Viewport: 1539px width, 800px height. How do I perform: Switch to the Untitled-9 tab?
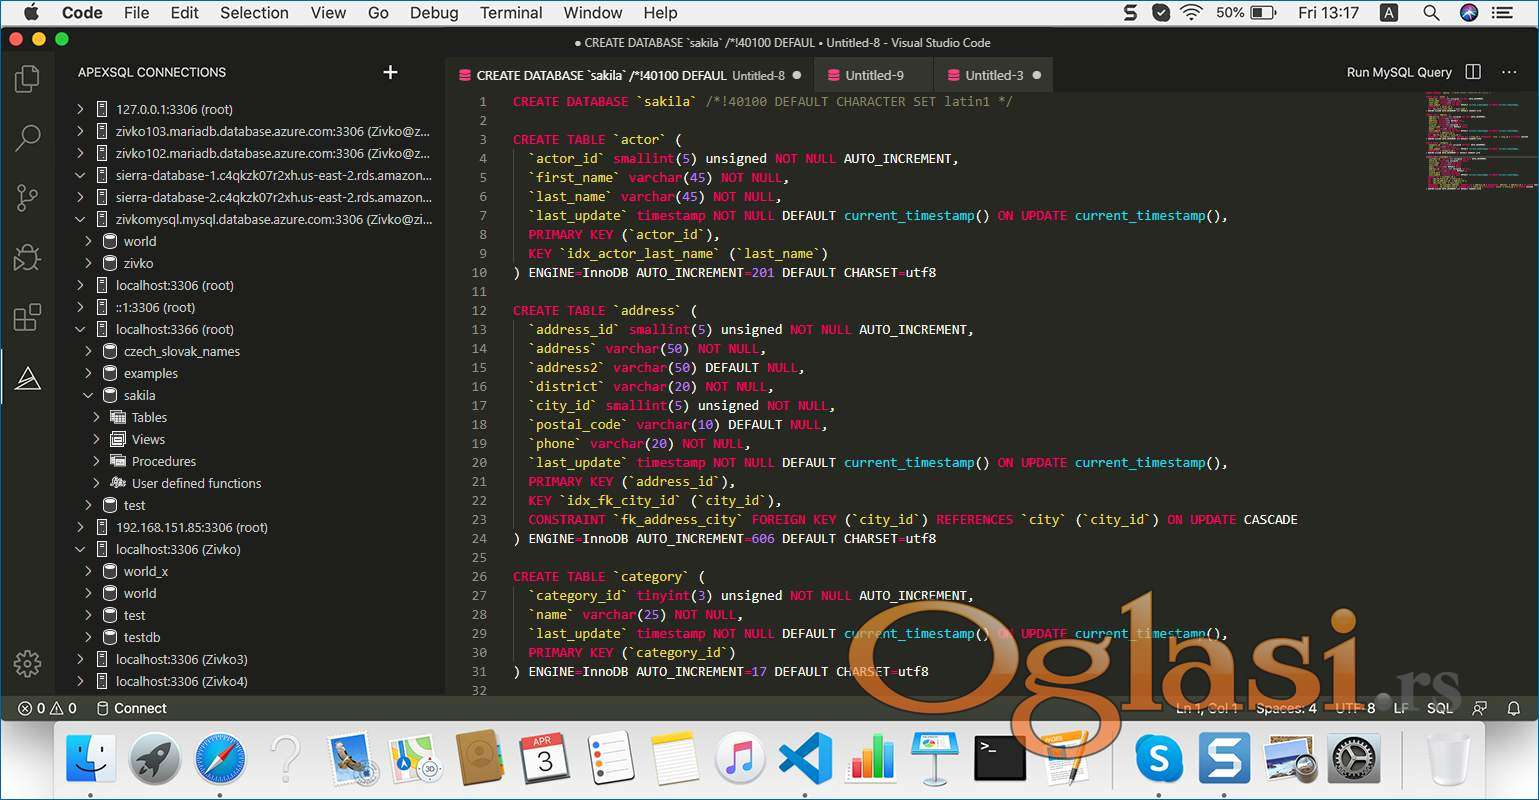pos(873,75)
